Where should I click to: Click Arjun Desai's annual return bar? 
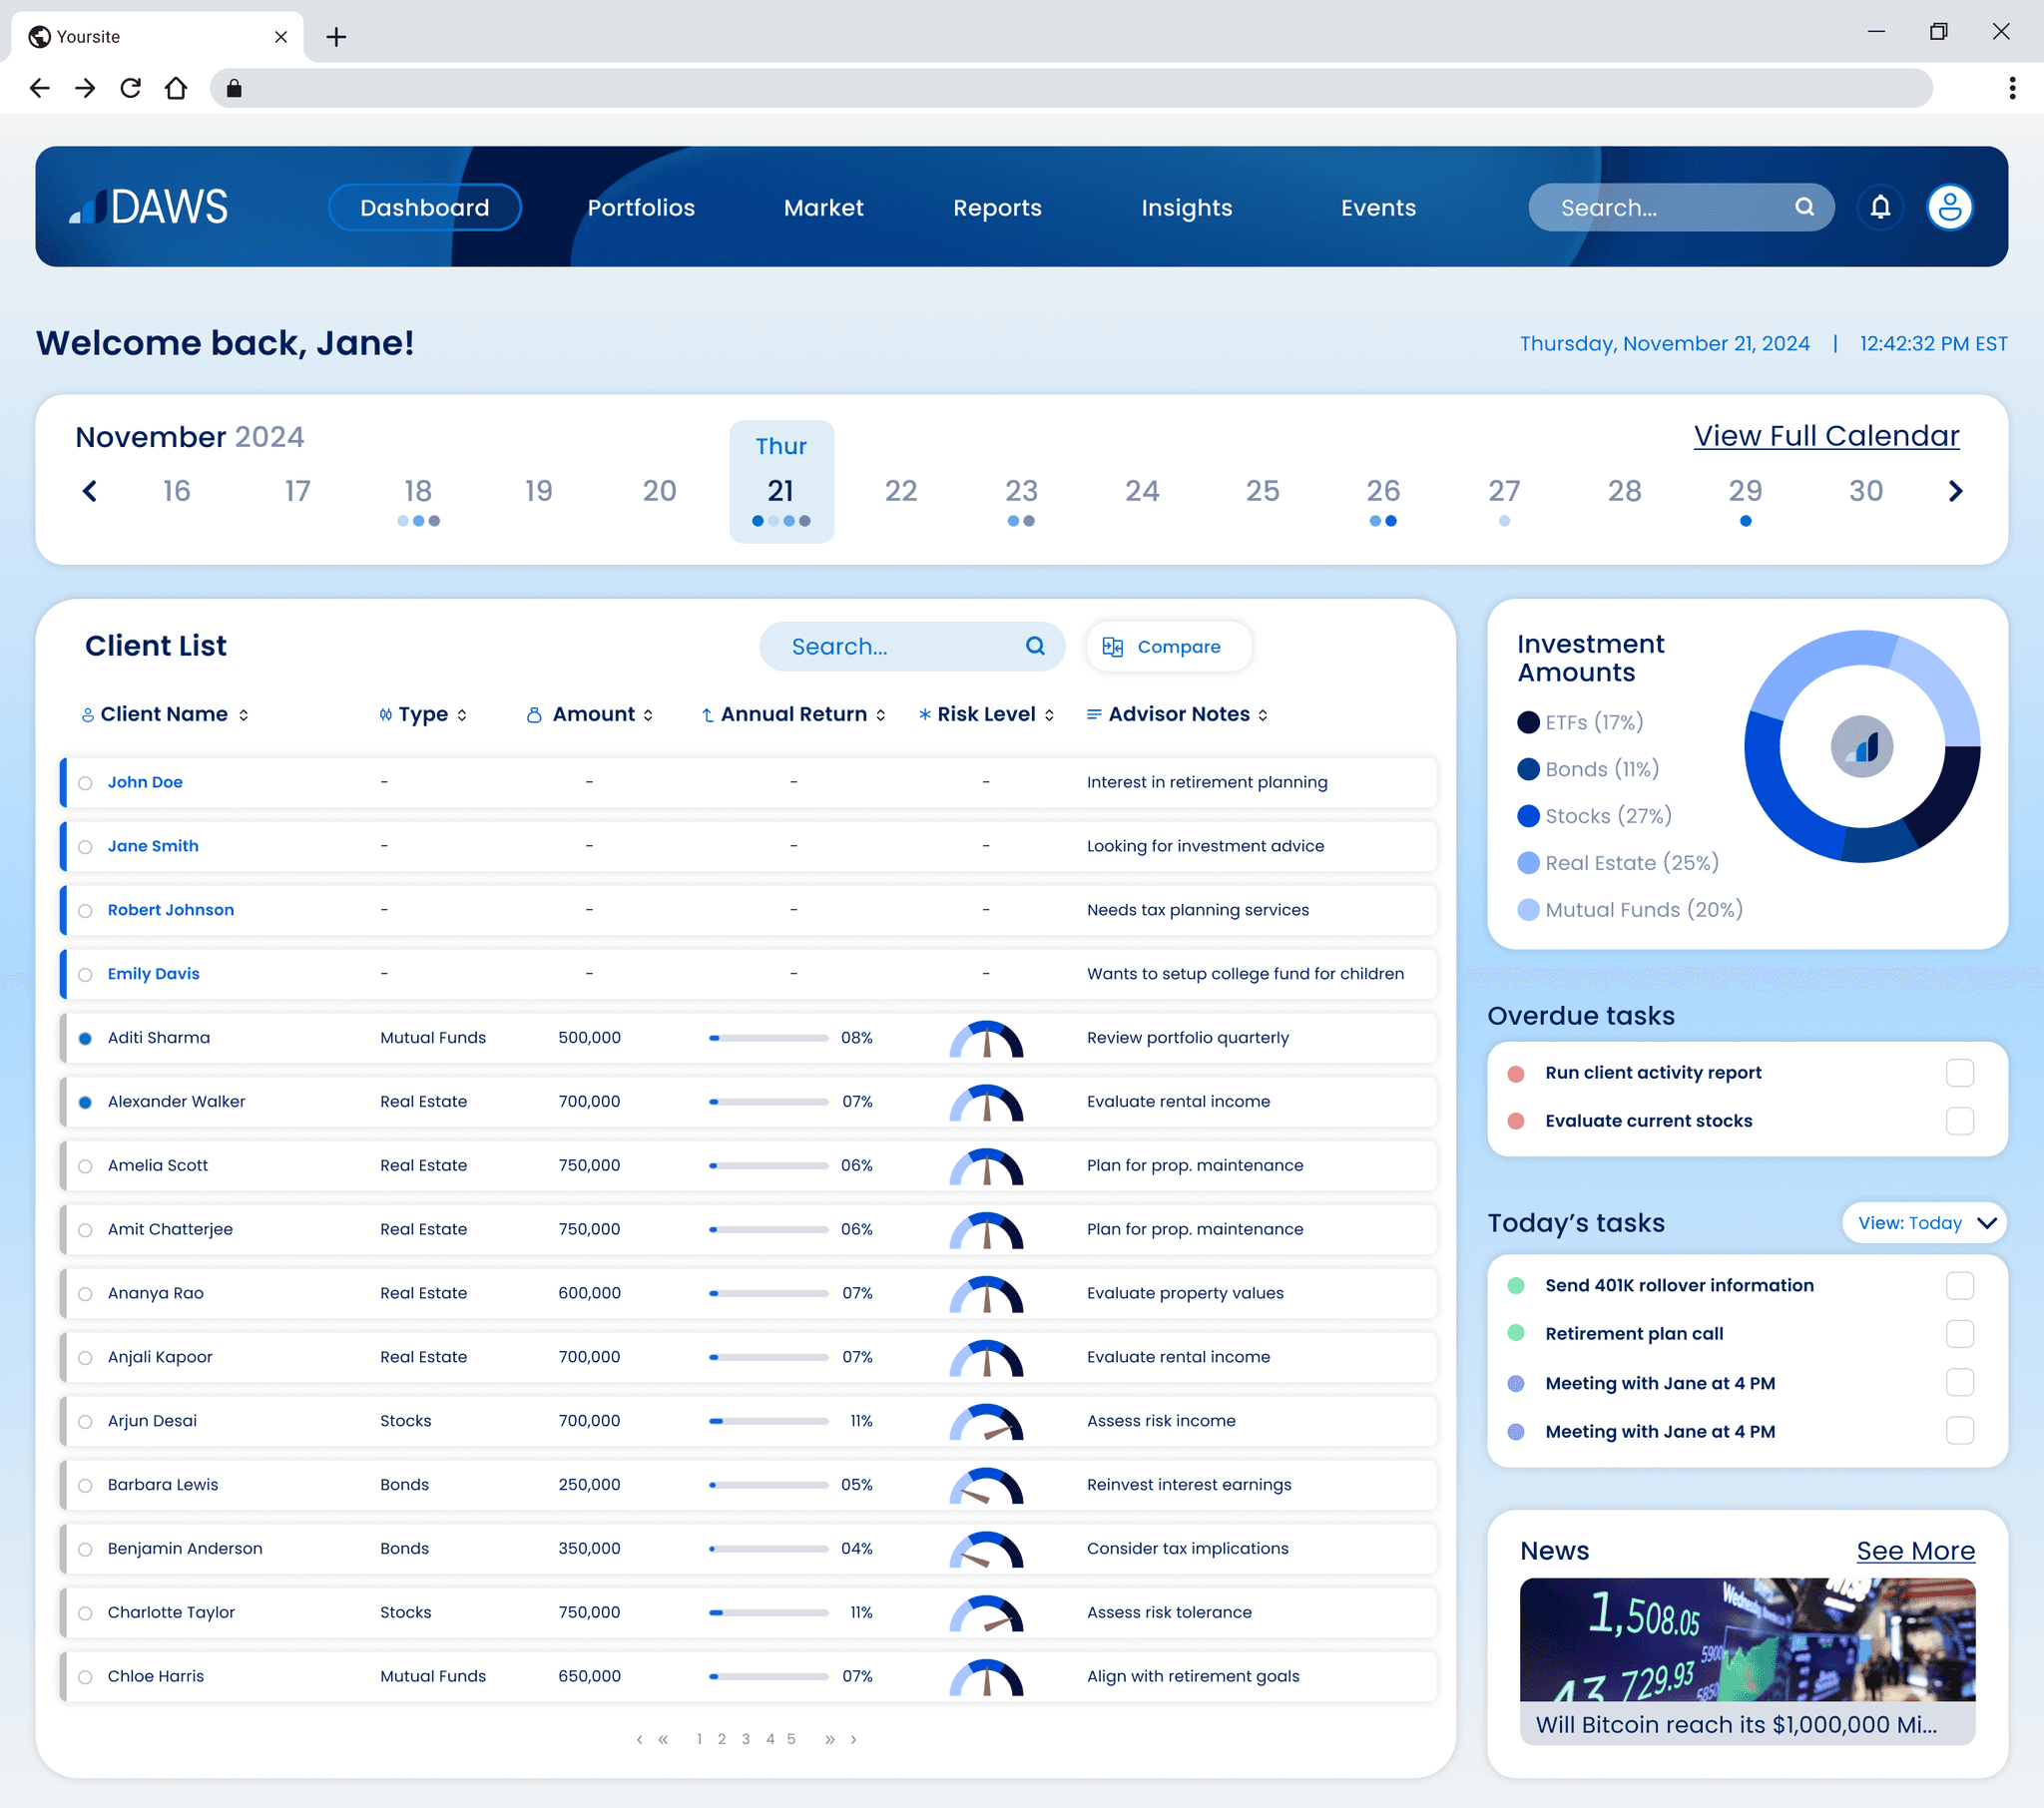pyautogui.click(x=768, y=1421)
